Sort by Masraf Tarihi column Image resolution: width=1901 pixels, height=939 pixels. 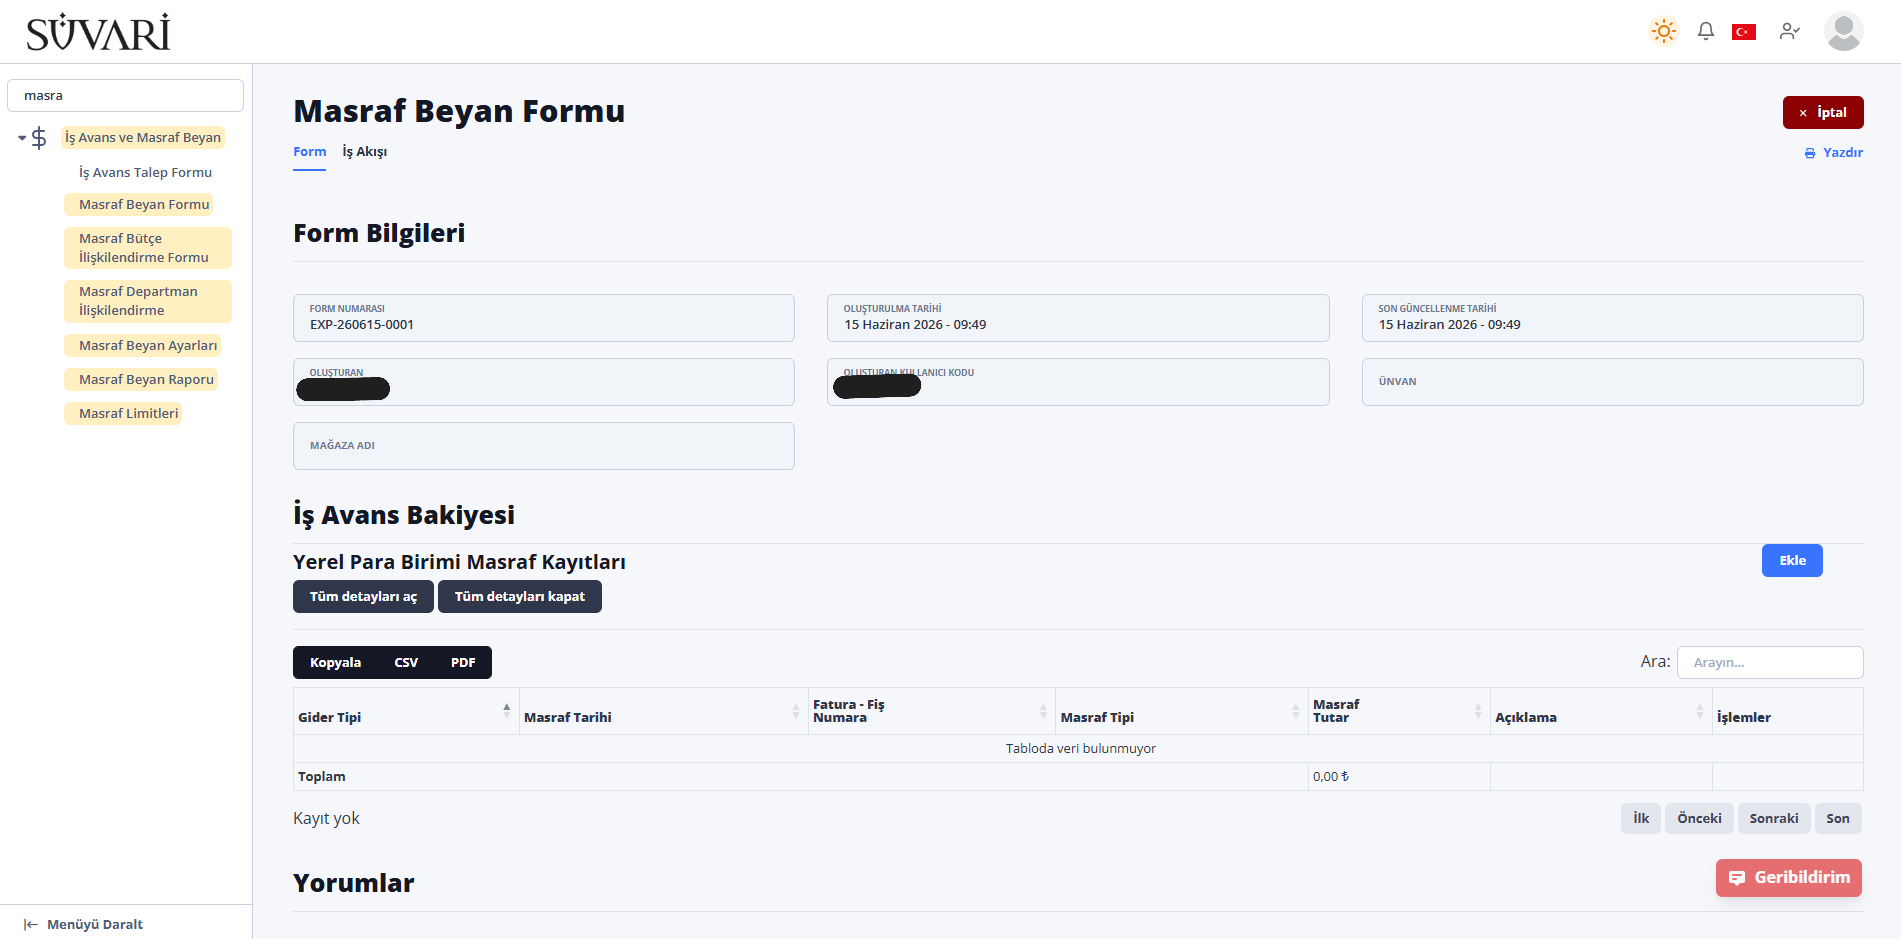tap(664, 711)
